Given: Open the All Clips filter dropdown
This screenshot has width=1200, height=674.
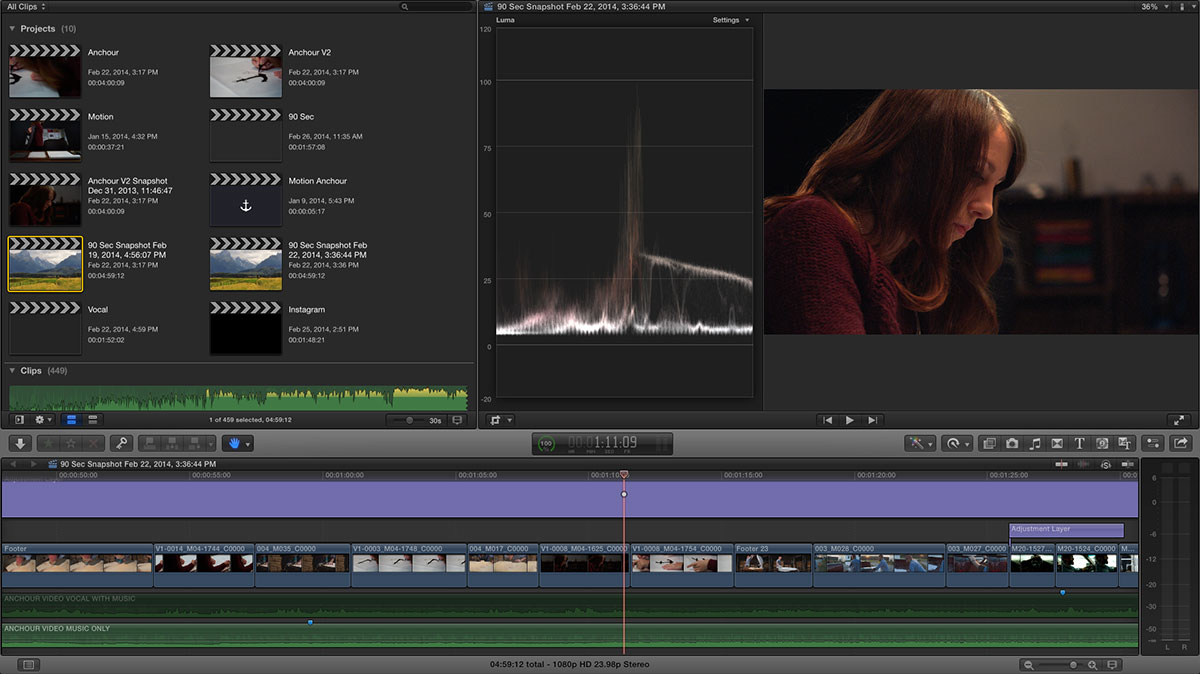Looking at the screenshot, I should click(x=26, y=7).
